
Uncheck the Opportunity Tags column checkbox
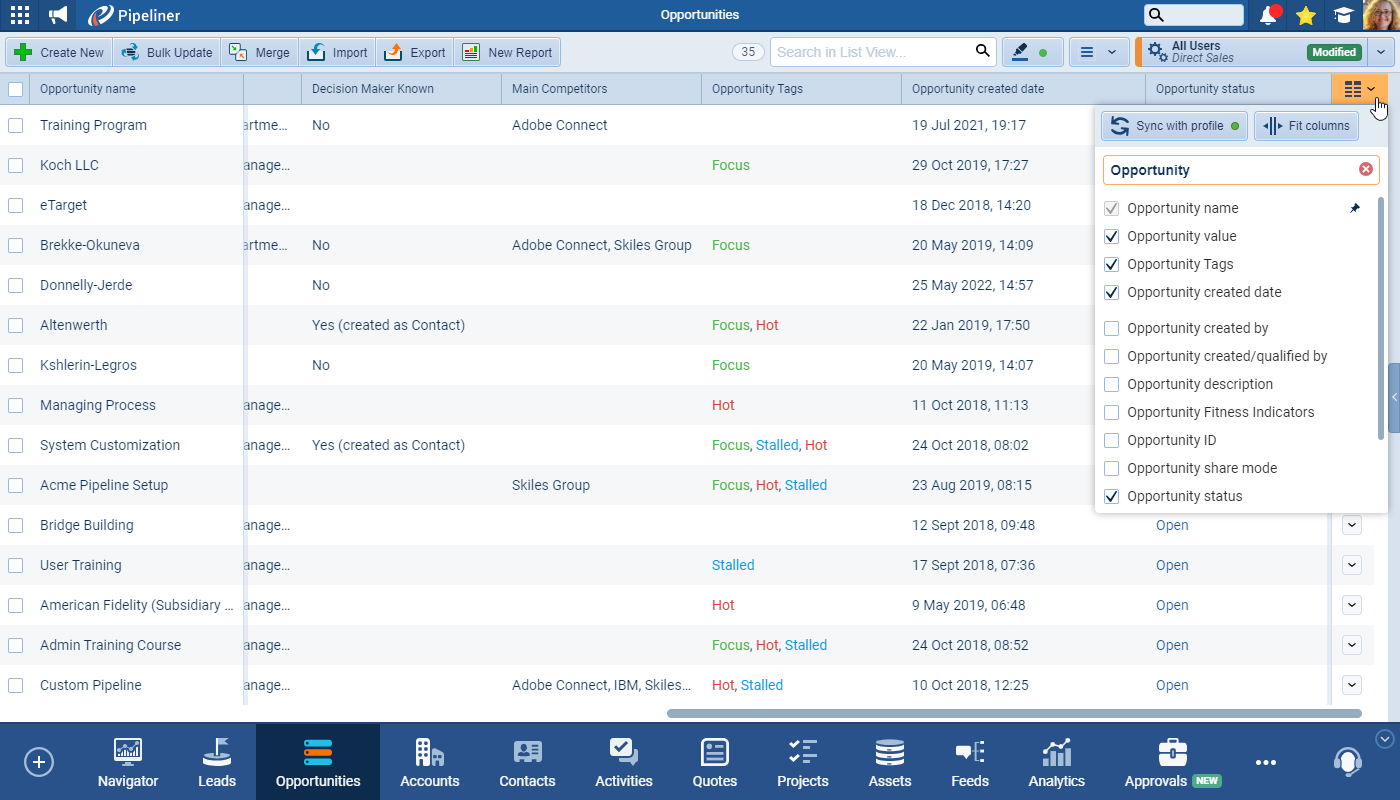tap(1111, 264)
